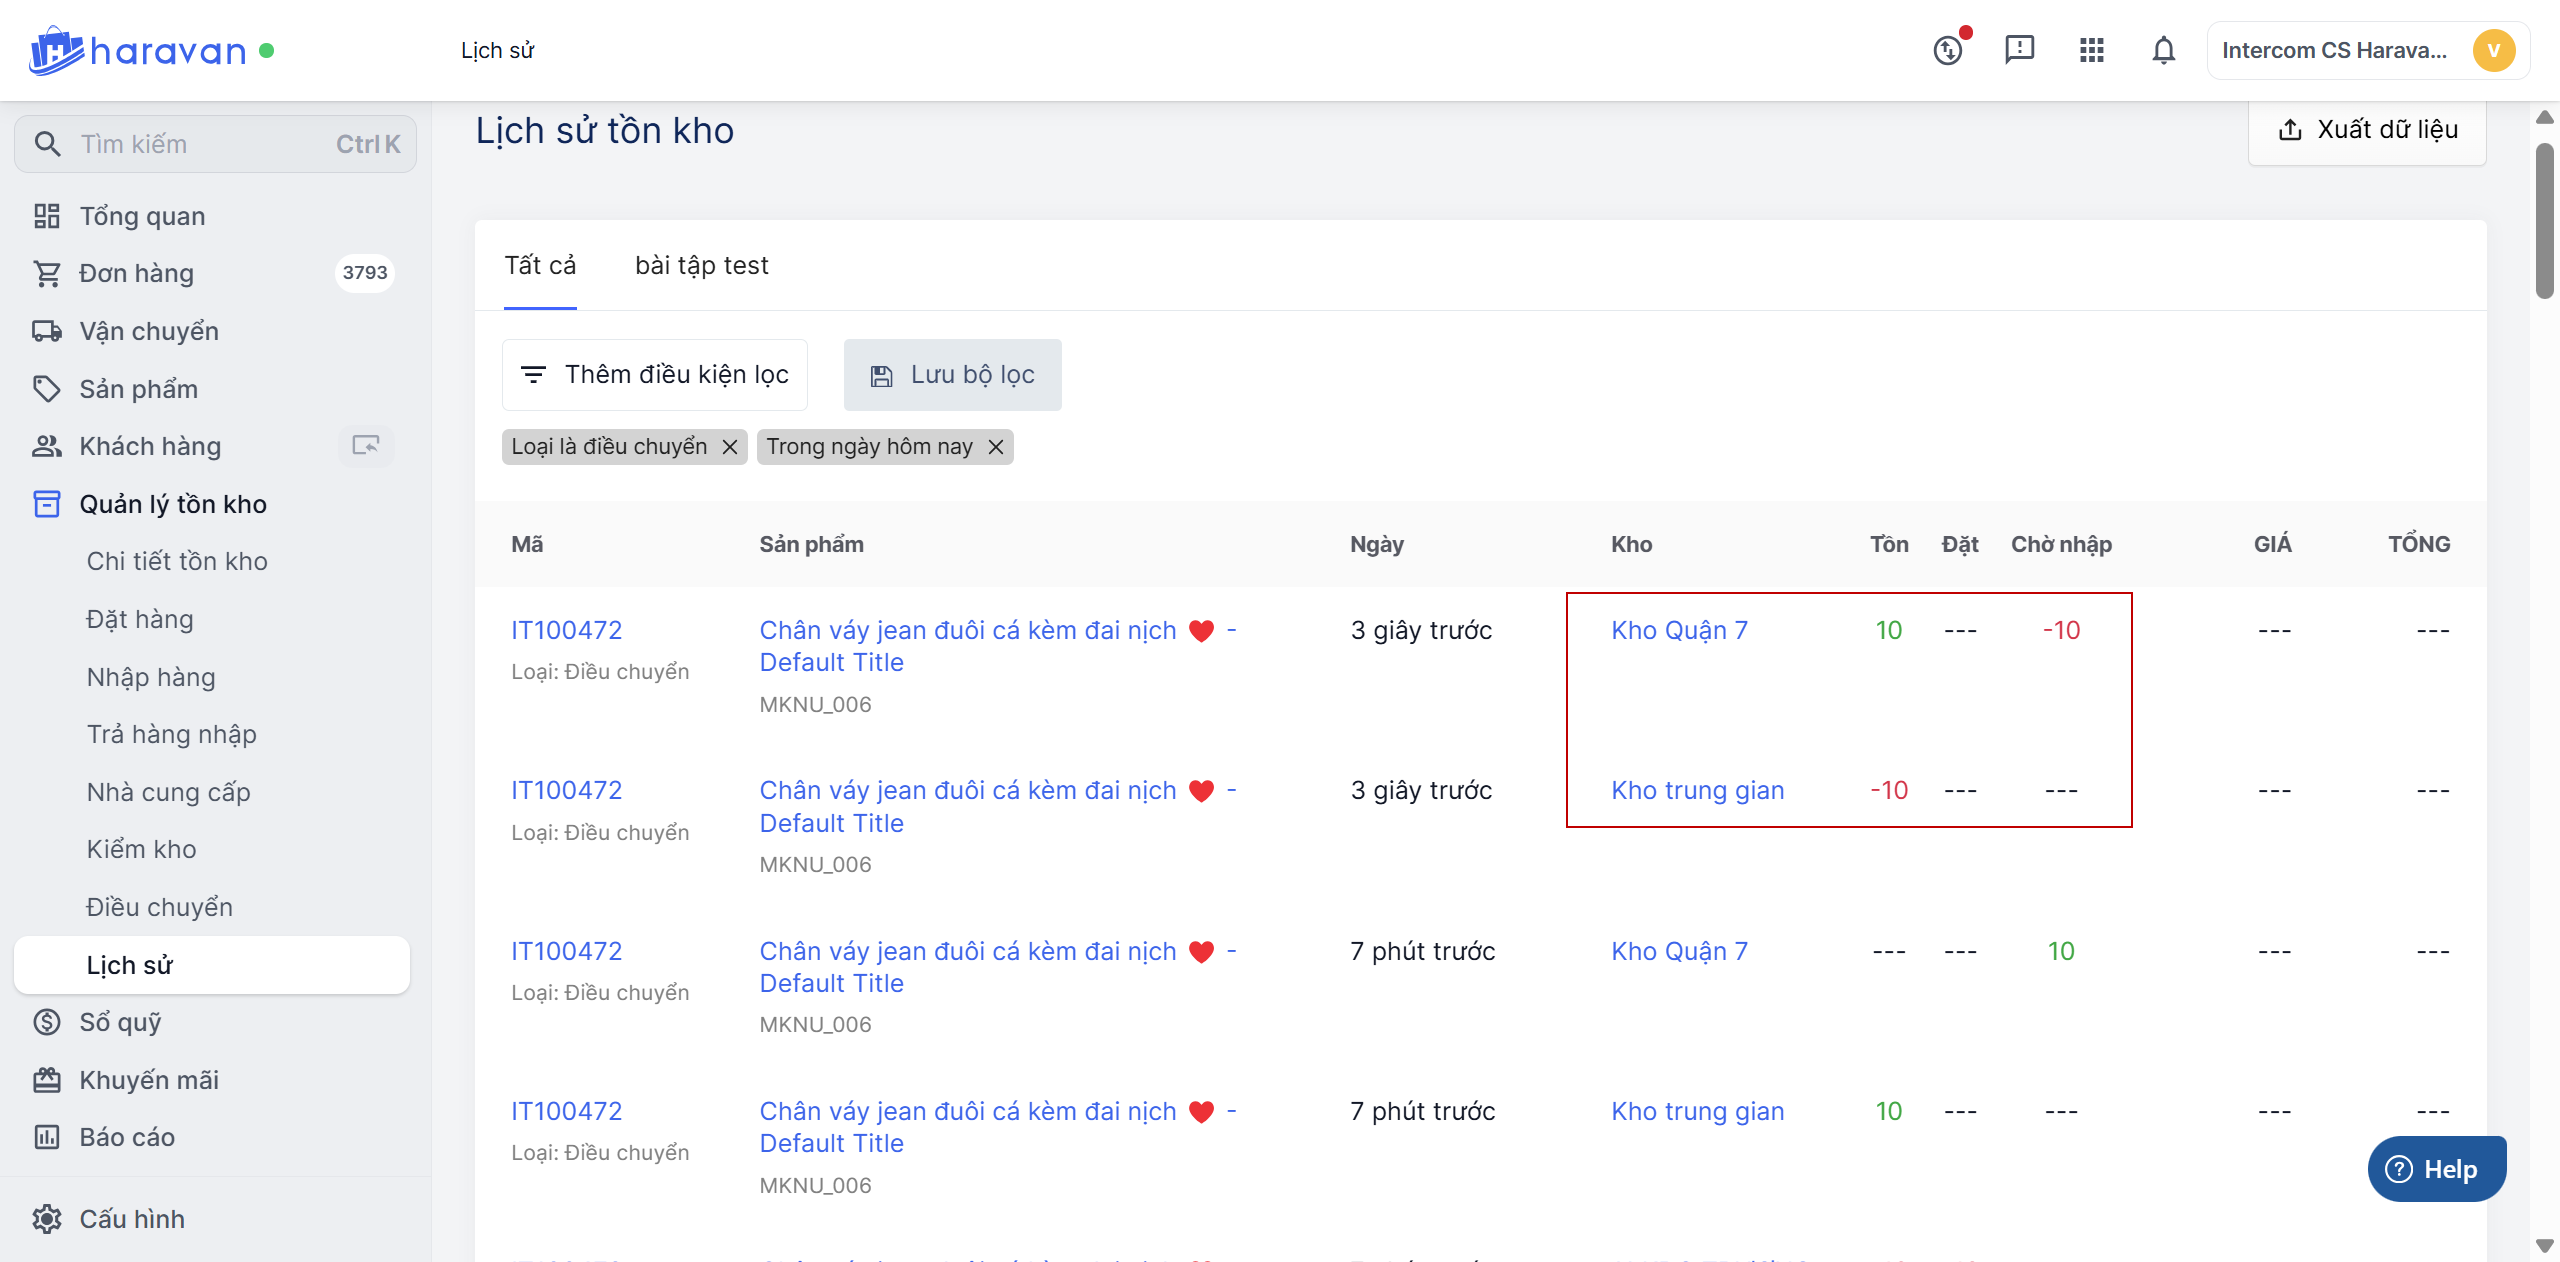
Task: Switch to the 'bài tập test' tab
Action: (x=701, y=265)
